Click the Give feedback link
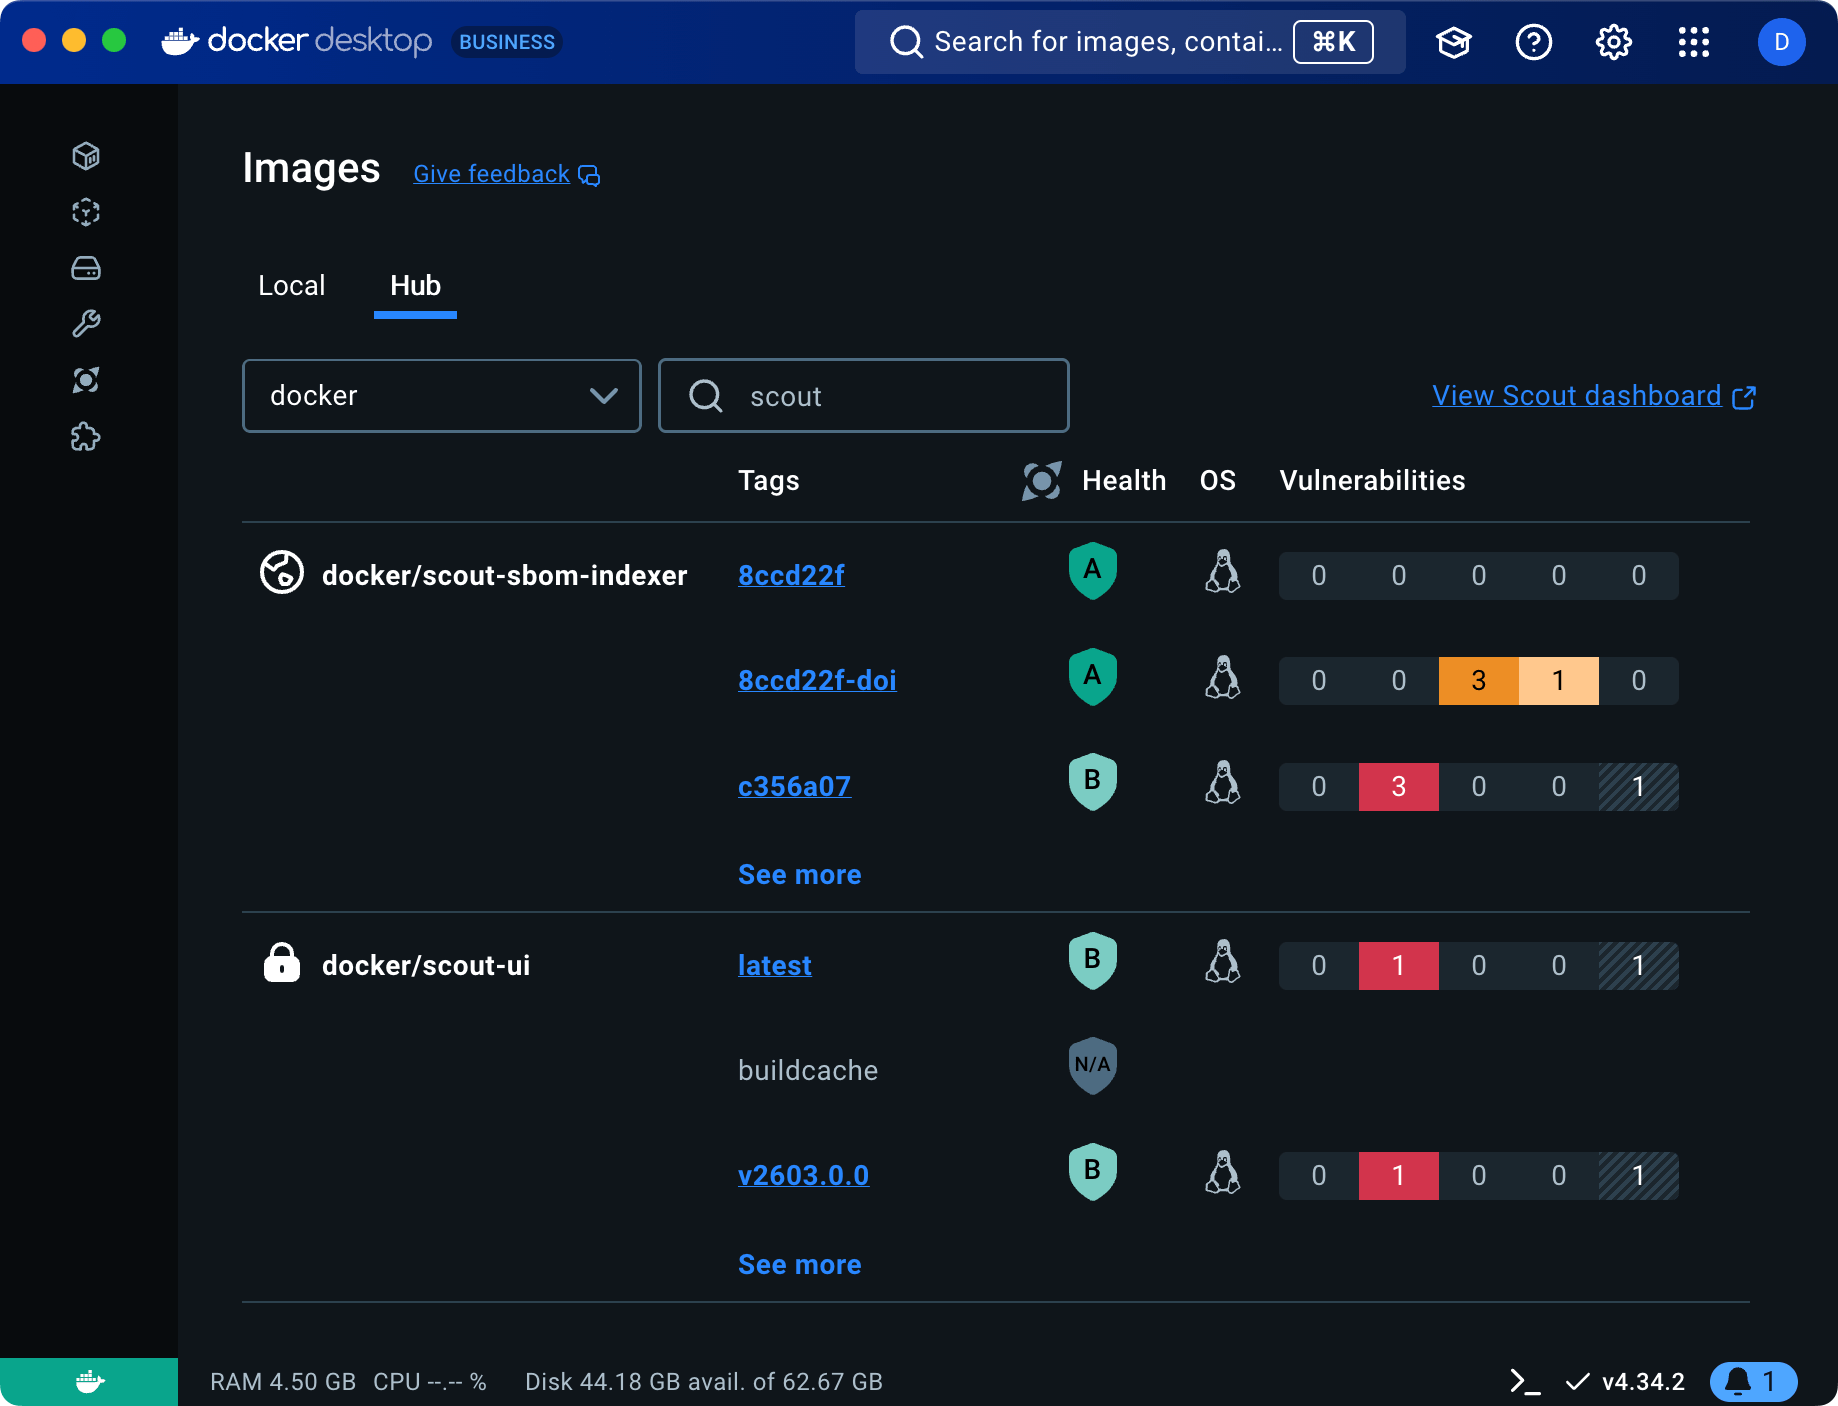1838x1406 pixels. click(x=491, y=174)
